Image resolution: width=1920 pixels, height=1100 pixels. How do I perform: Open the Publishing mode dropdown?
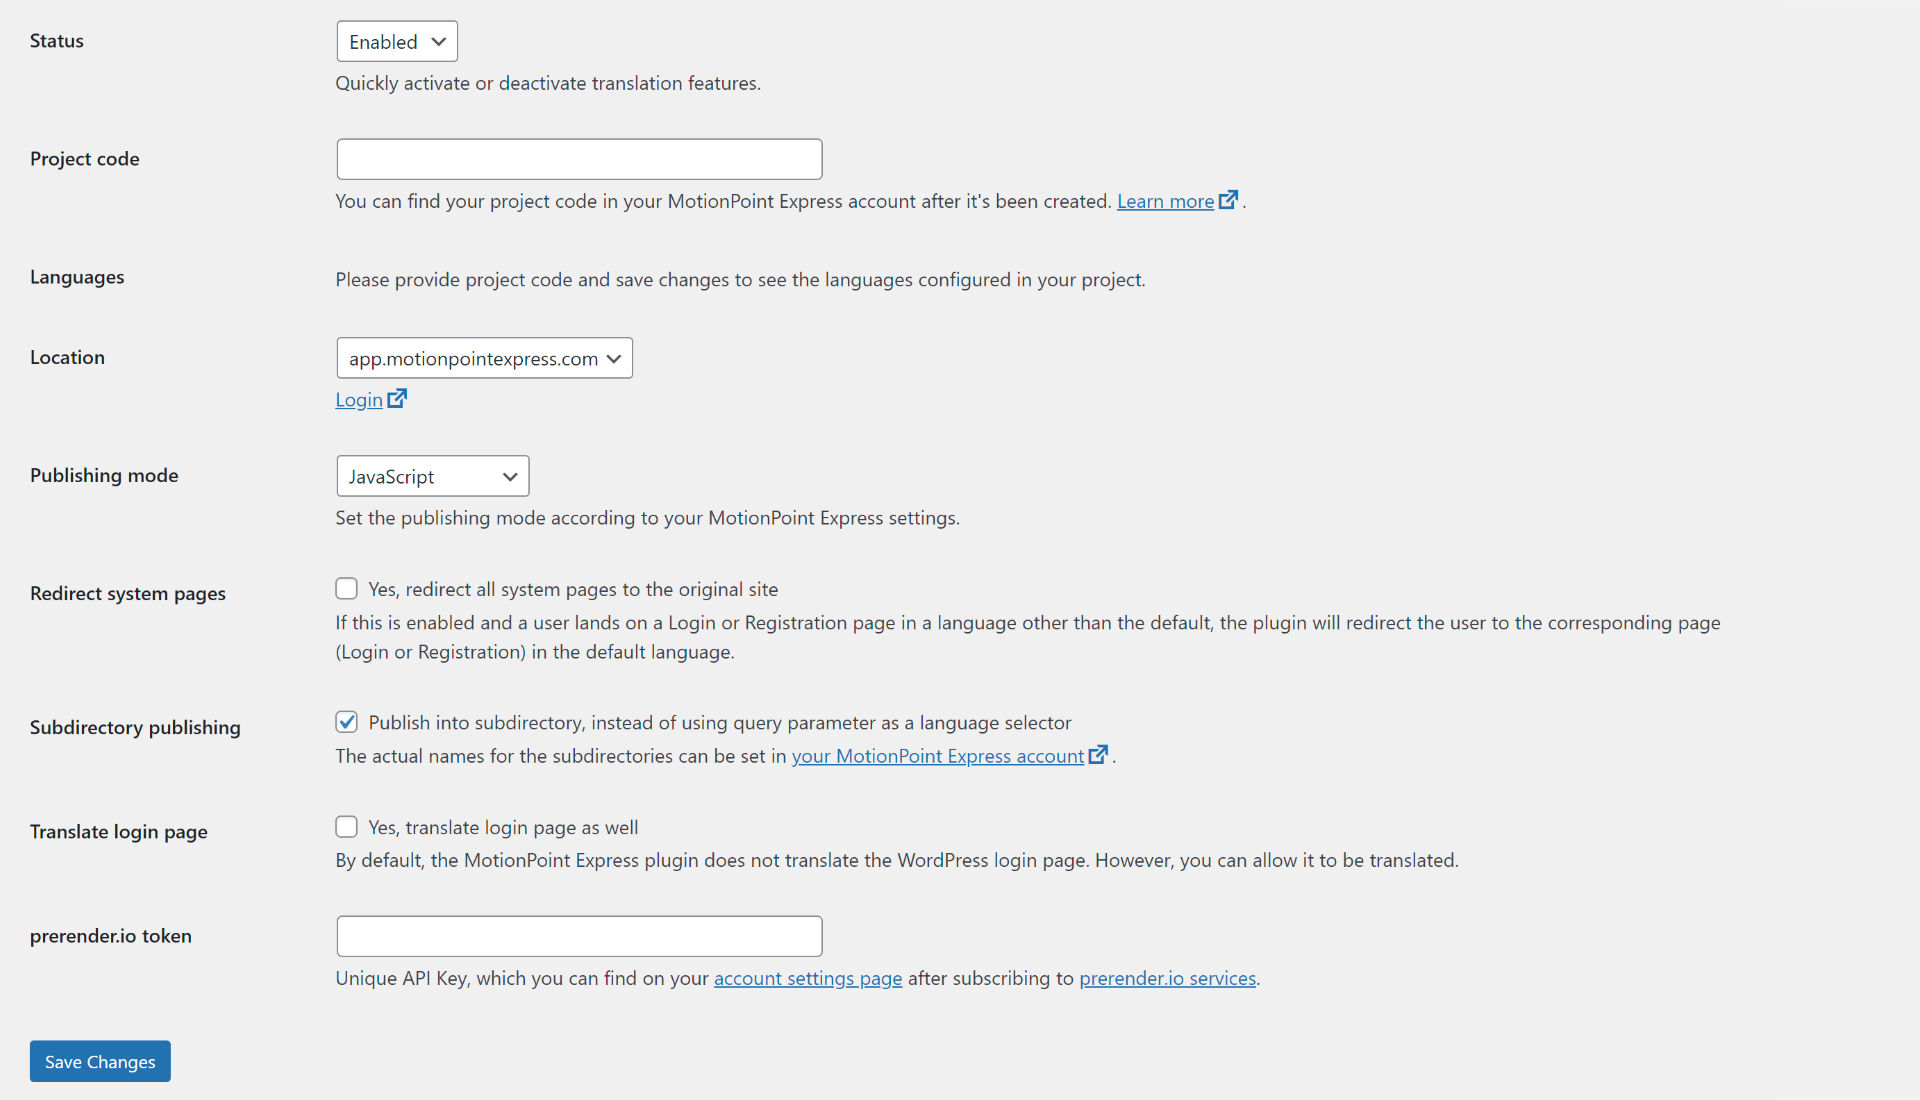(x=431, y=476)
